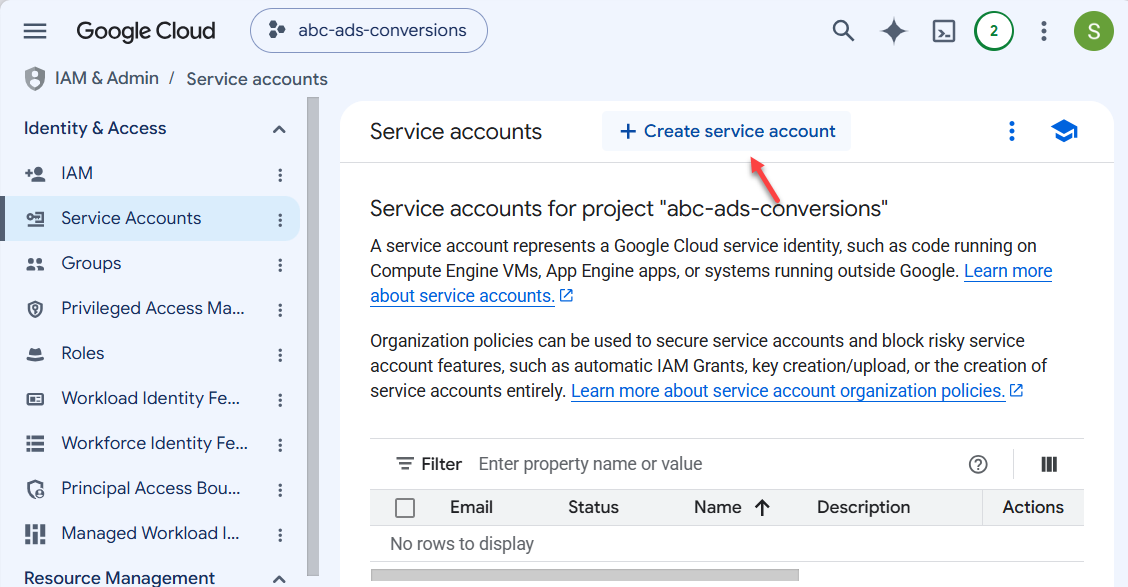This screenshot has width=1128, height=587.
Task: Open the IAM row three-dot menu
Action: pos(280,175)
